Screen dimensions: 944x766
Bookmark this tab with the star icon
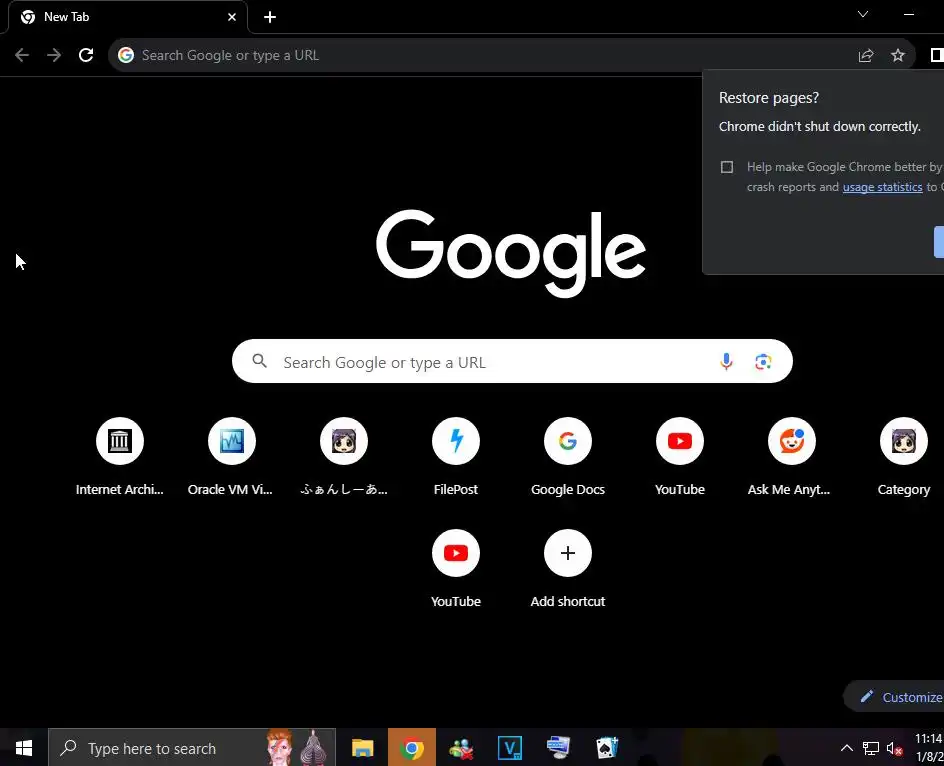(898, 55)
